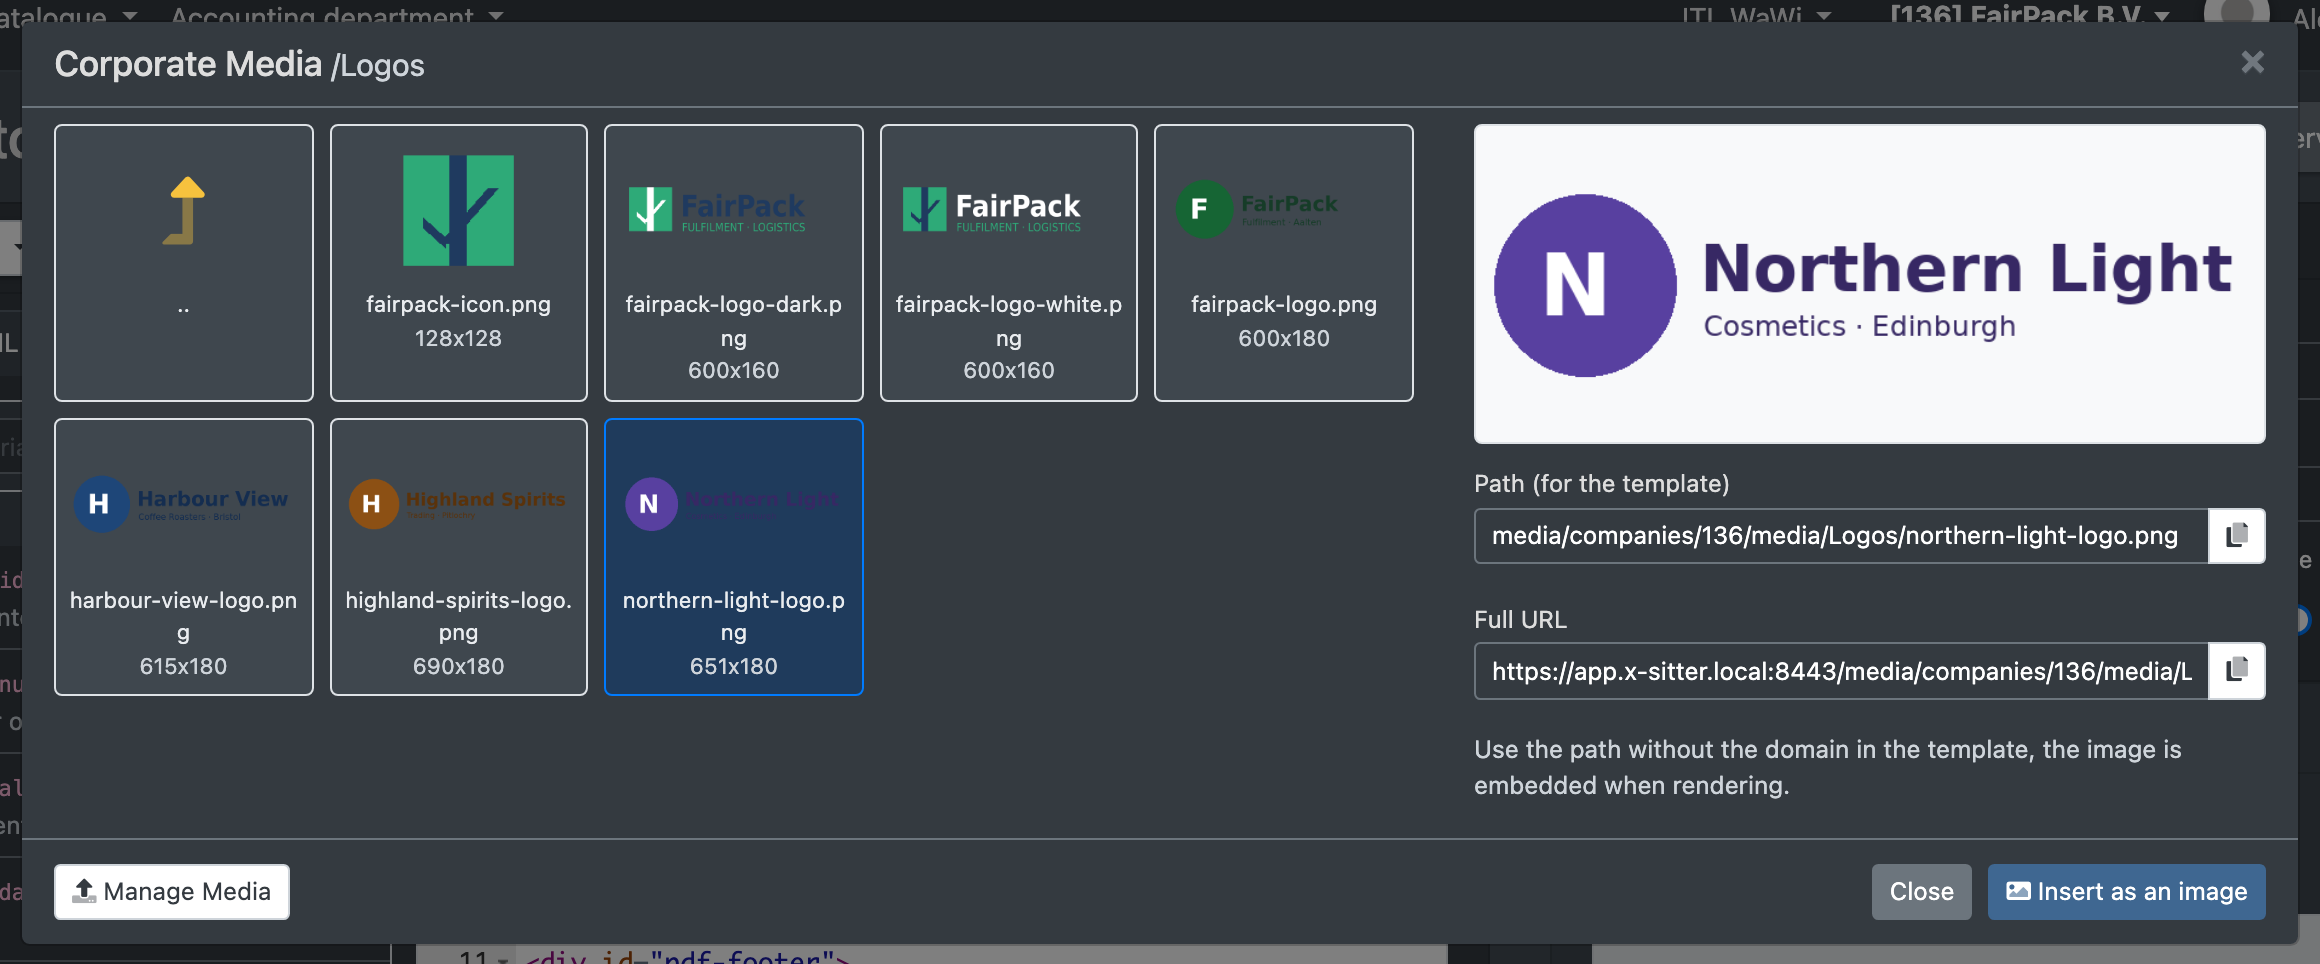Screen dimensions: 2320x964
Task: Open Manage Media
Action: click(x=172, y=892)
